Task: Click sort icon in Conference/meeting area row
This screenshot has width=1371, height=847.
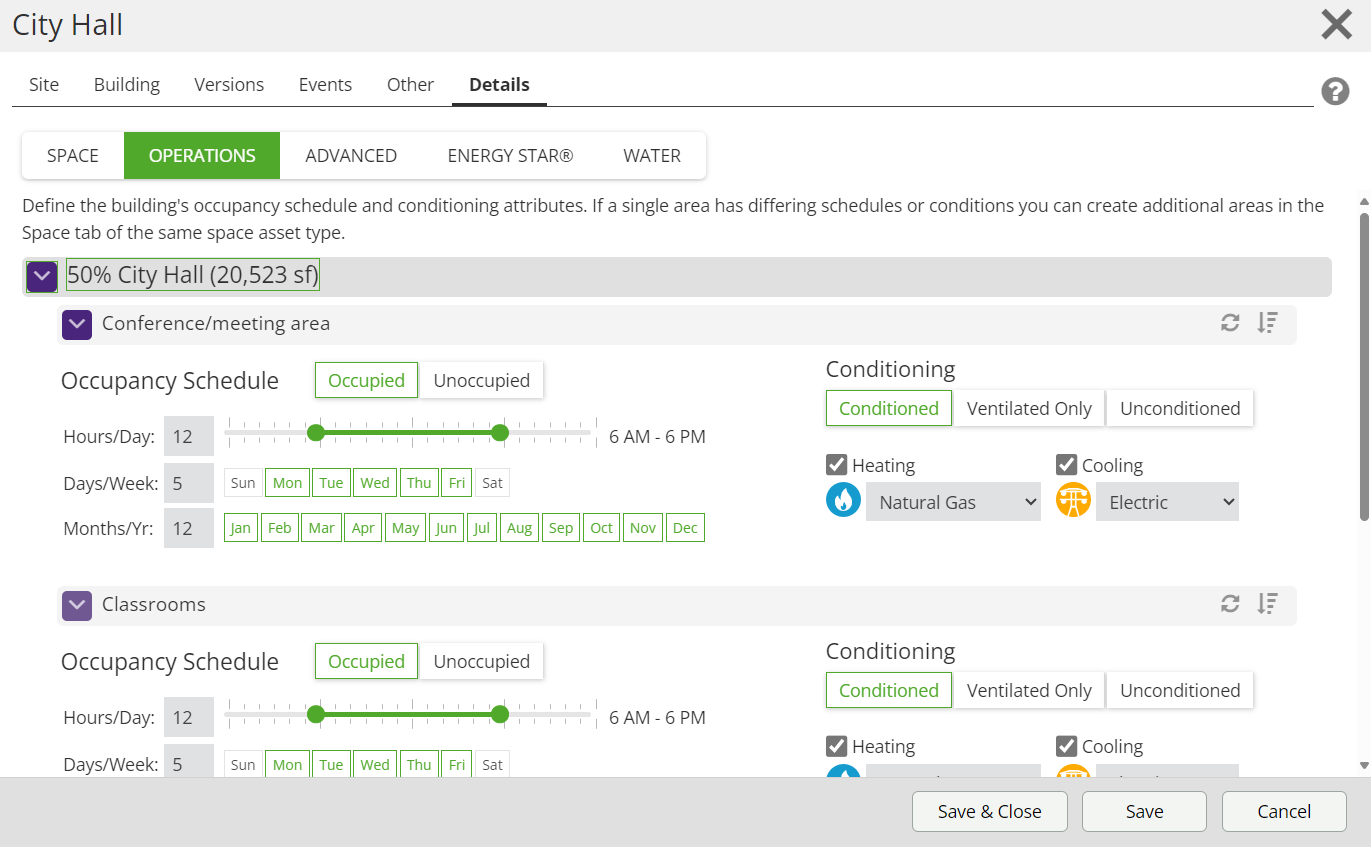Action: [x=1267, y=323]
